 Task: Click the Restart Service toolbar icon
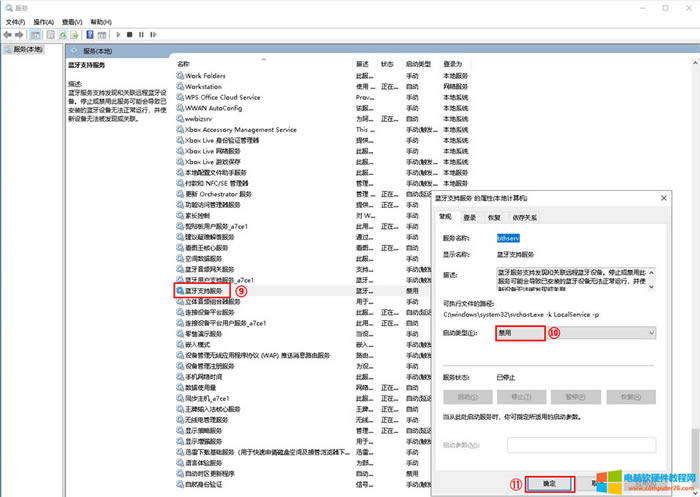tap(151, 34)
